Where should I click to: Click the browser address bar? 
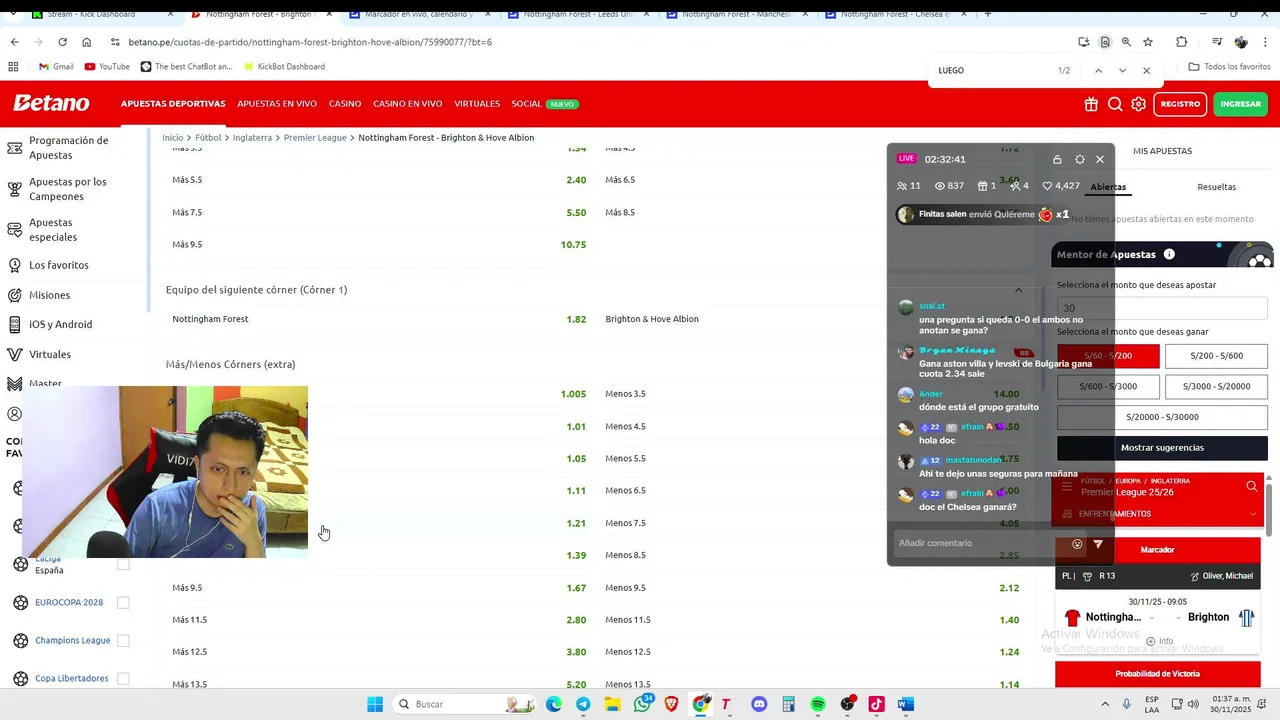590,42
